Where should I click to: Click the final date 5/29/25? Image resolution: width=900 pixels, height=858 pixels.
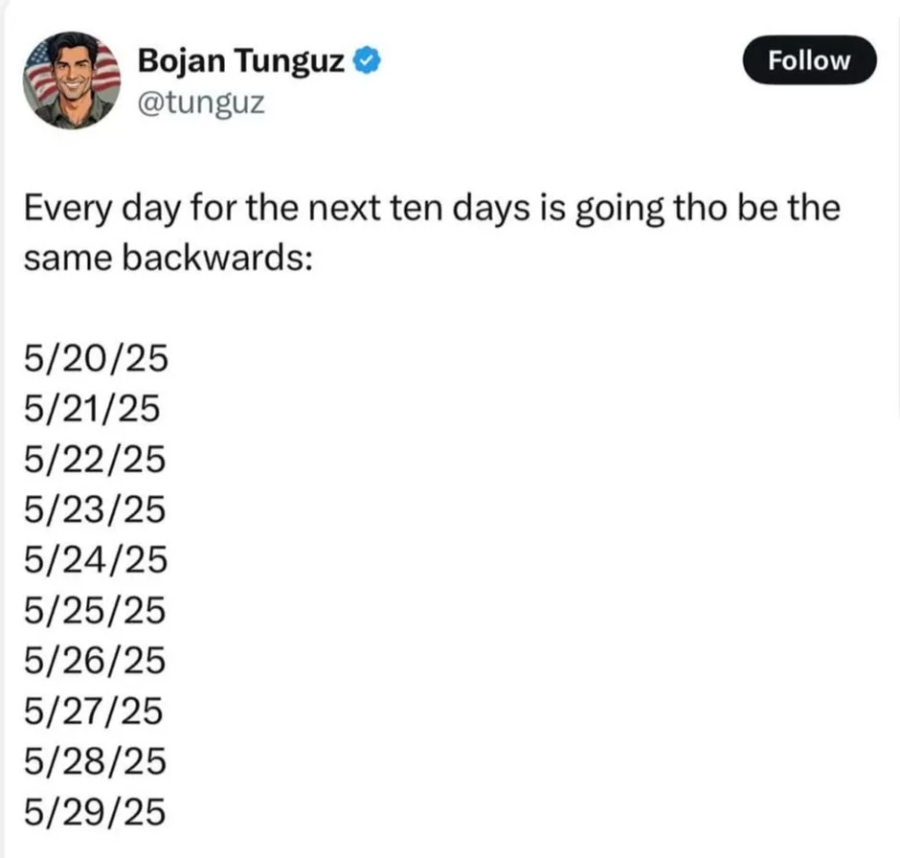pyautogui.click(x=97, y=812)
